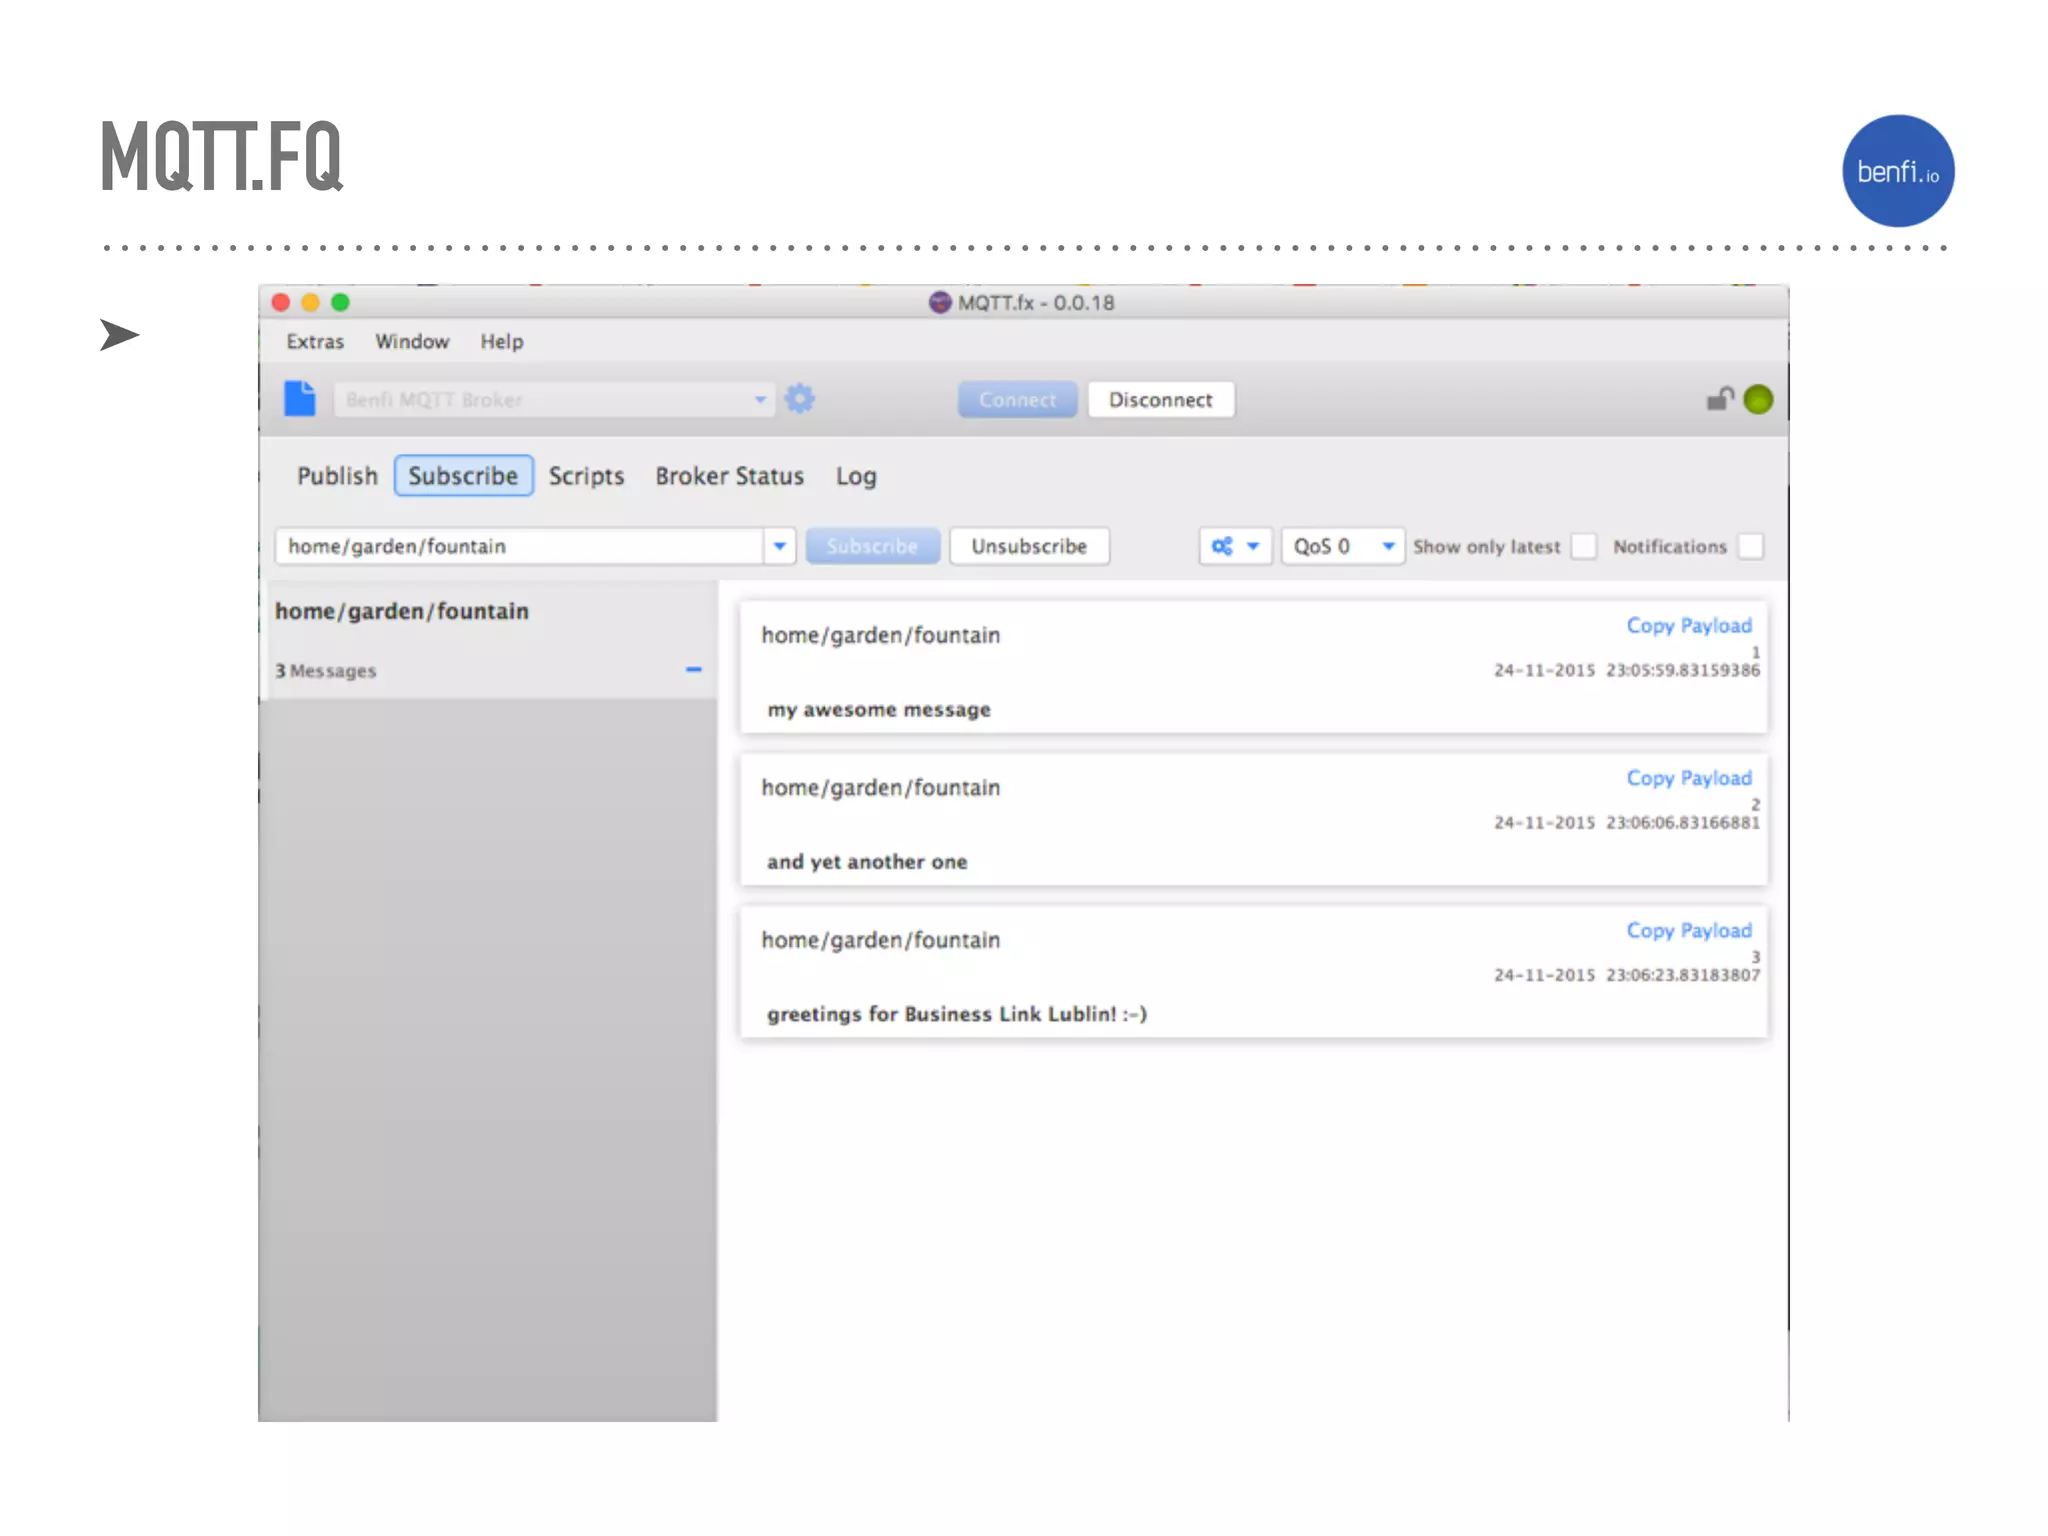Click the blue Subscribe button
2048x1536 pixels.
872,546
